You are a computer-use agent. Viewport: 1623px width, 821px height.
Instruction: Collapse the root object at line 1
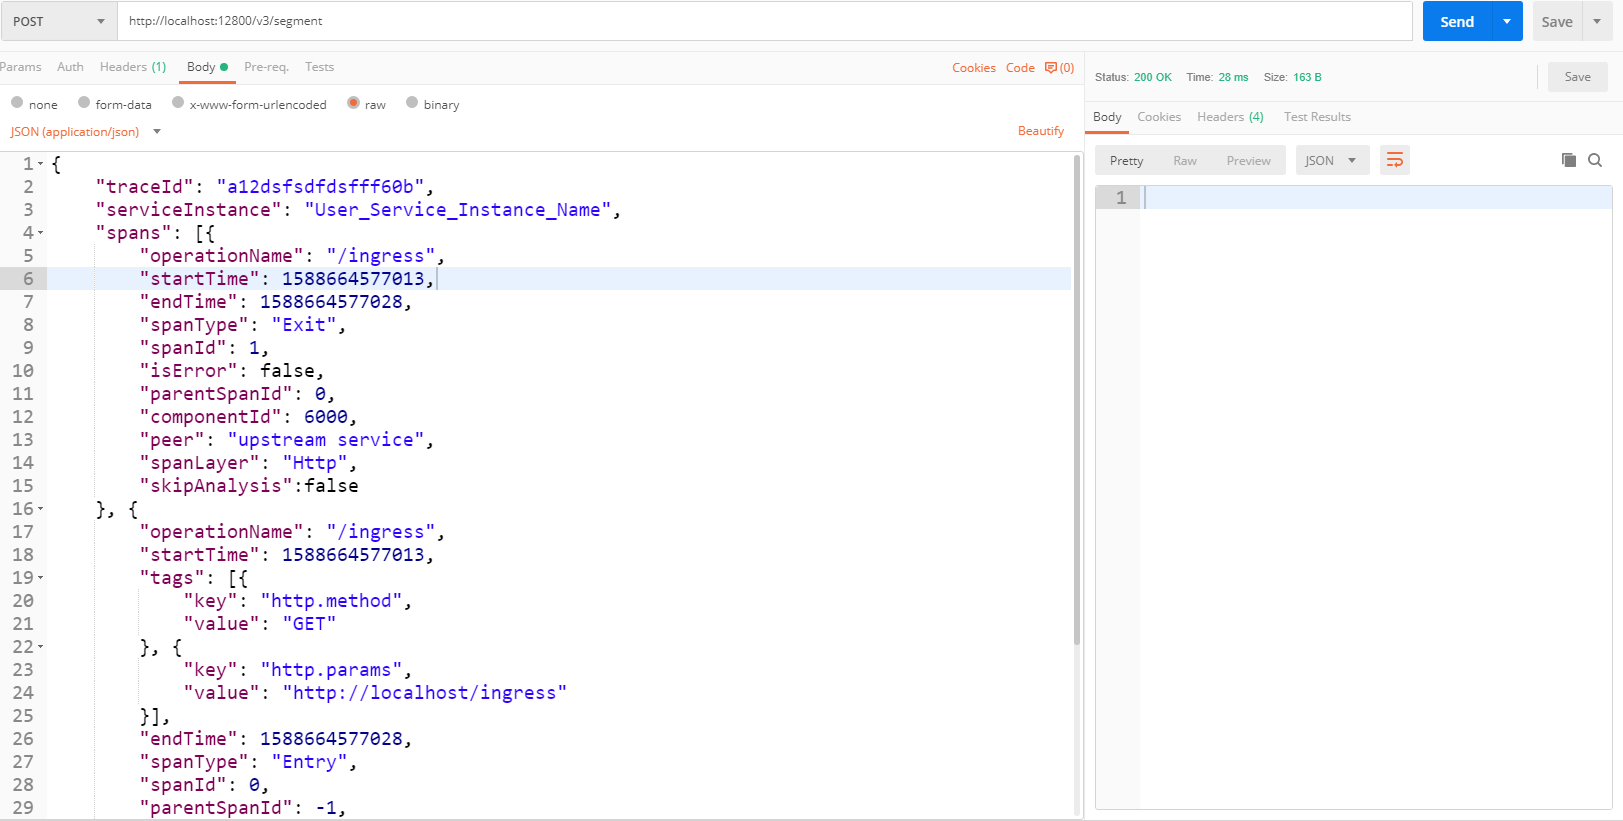tap(41, 164)
